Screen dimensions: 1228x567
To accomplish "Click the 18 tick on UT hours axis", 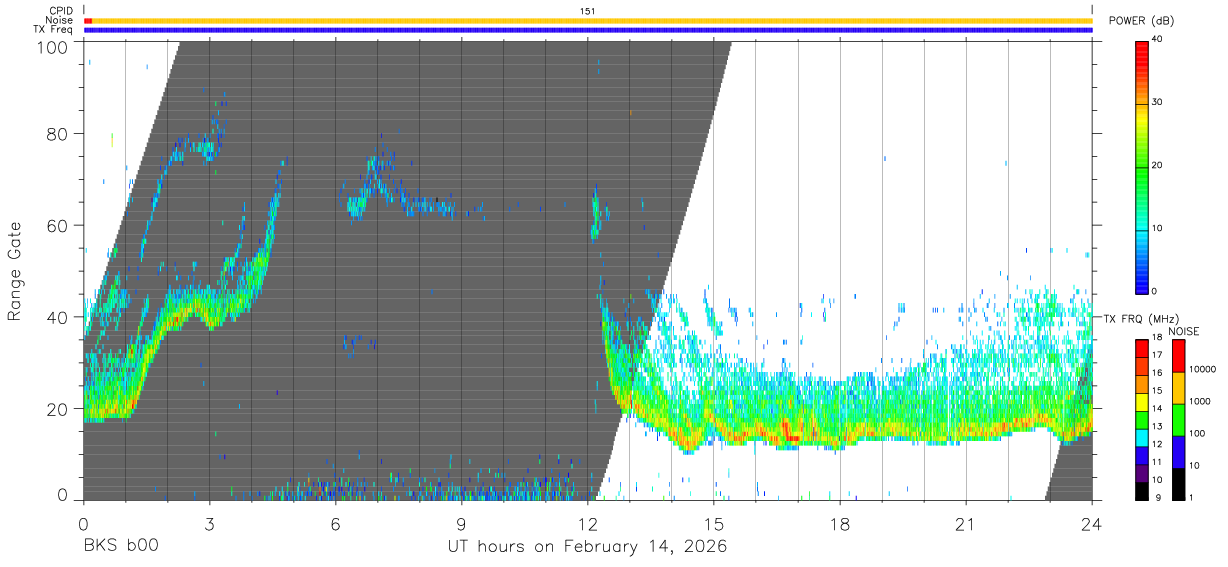I will pyautogui.click(x=840, y=524).
